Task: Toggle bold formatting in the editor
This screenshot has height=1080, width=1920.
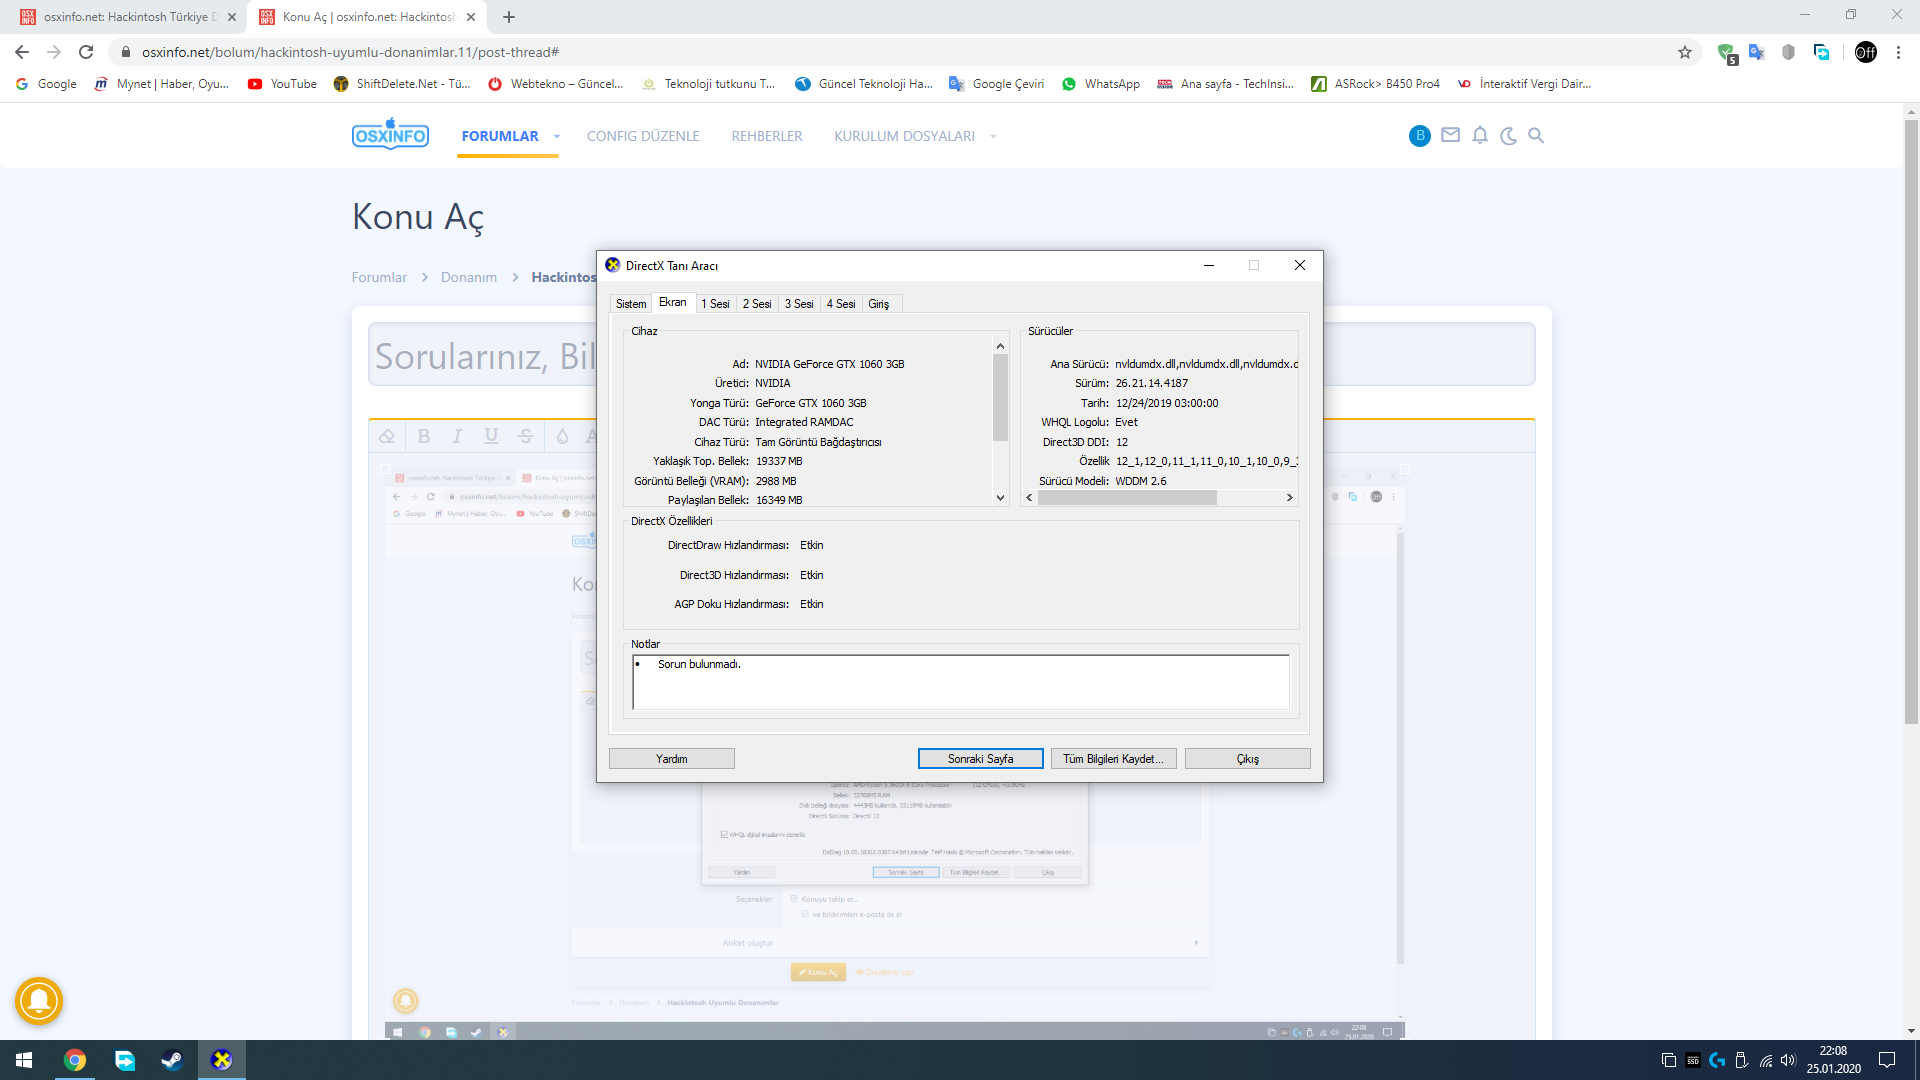Action: [x=424, y=436]
